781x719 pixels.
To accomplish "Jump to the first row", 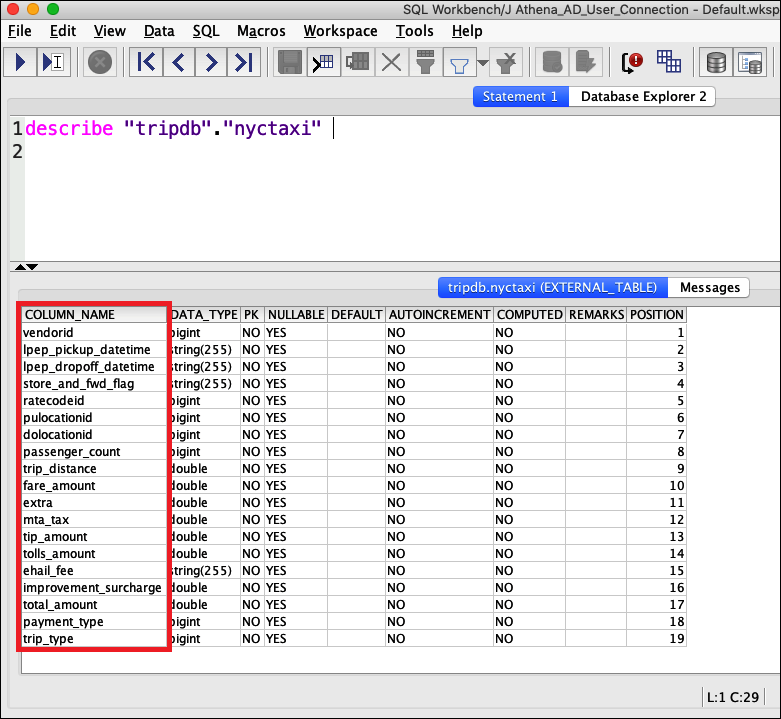I will [x=146, y=63].
